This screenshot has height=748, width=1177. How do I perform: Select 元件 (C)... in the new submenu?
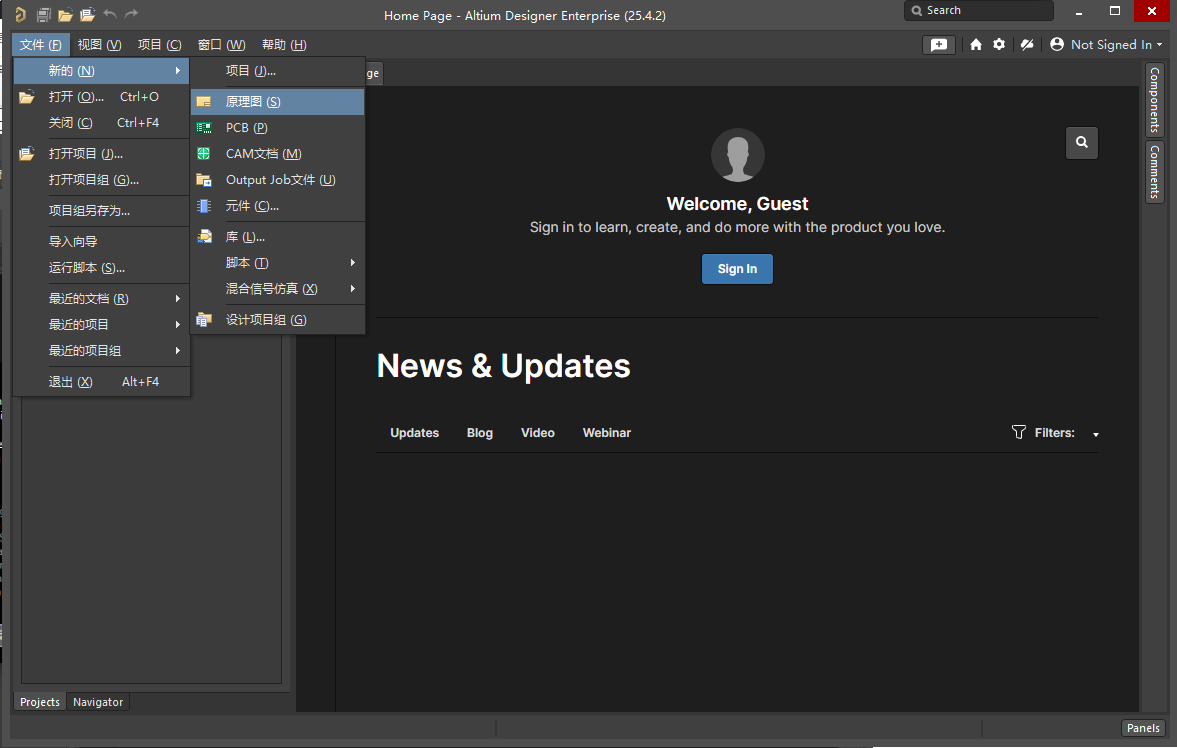[x=278, y=206]
